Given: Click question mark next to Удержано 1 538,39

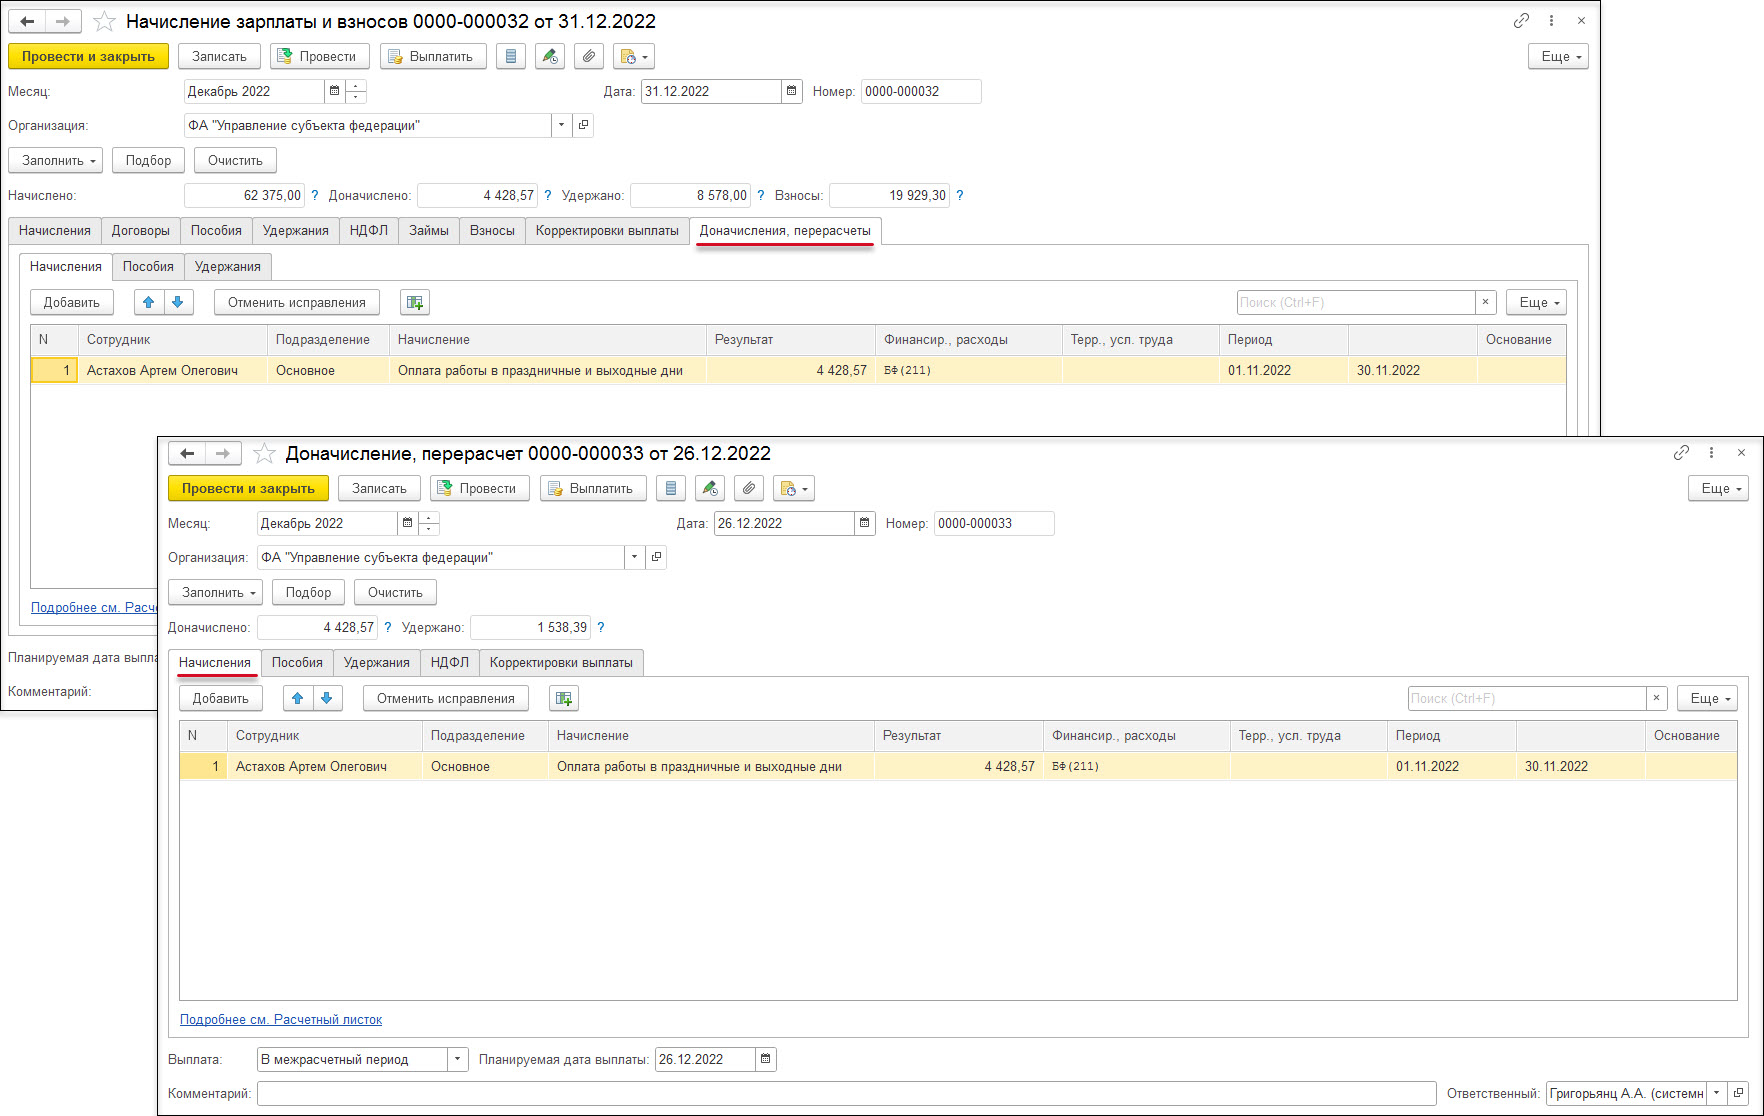Looking at the screenshot, I should 601,627.
